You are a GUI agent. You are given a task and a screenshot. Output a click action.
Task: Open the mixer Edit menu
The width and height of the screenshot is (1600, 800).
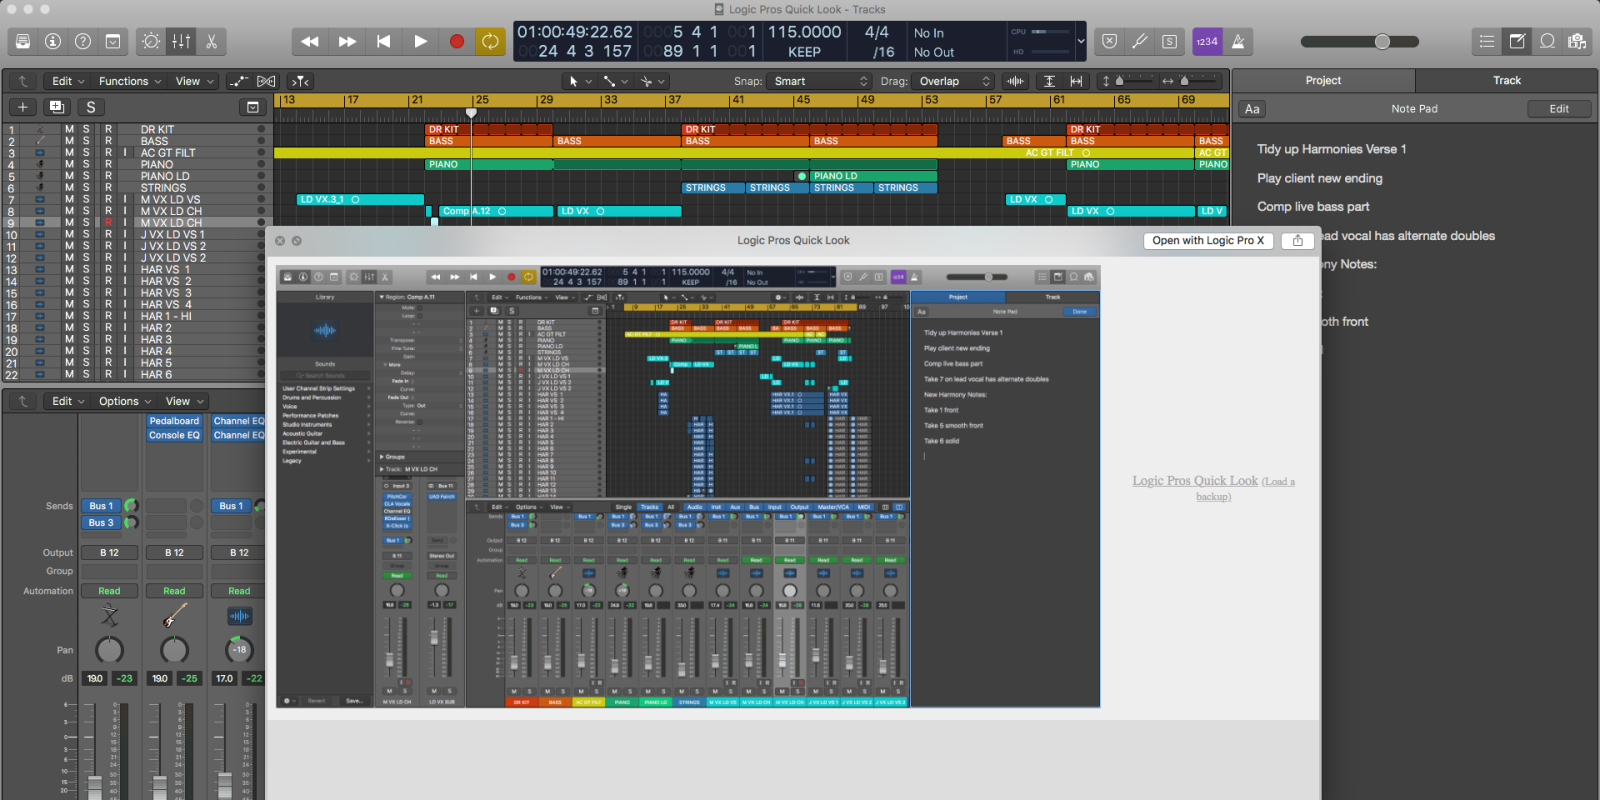(x=67, y=401)
